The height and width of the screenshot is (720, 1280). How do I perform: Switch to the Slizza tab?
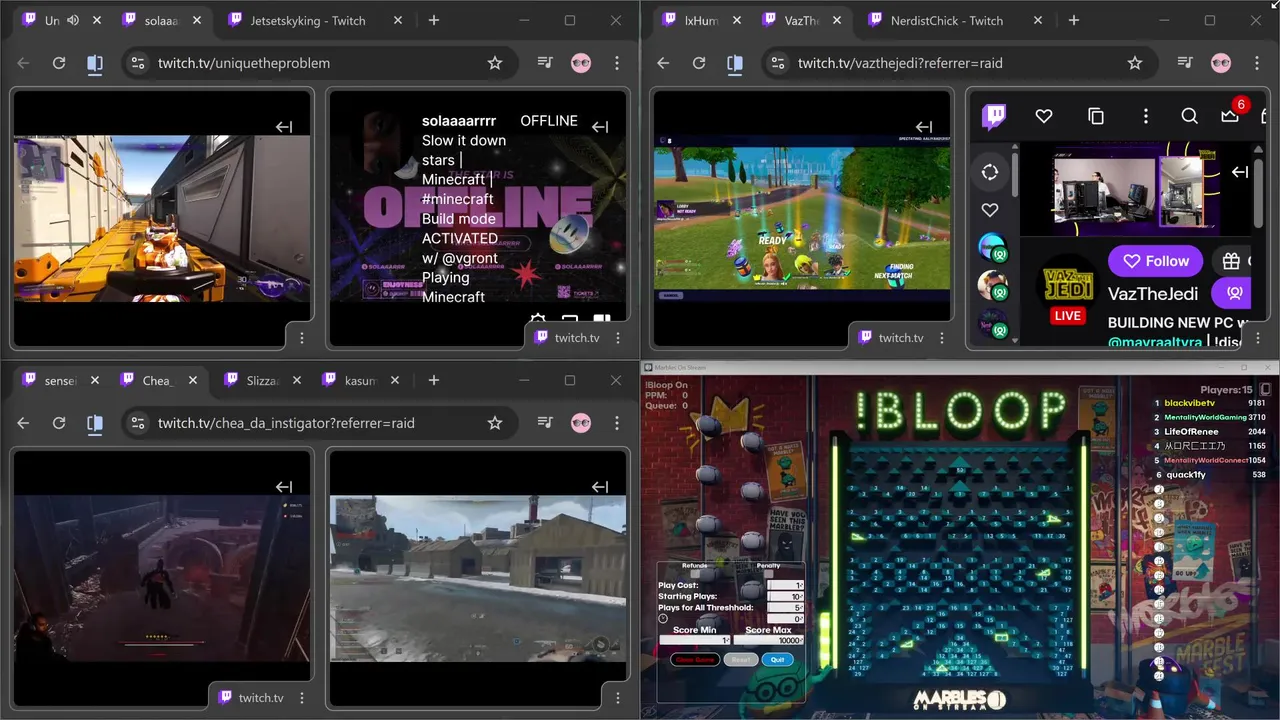click(261, 380)
